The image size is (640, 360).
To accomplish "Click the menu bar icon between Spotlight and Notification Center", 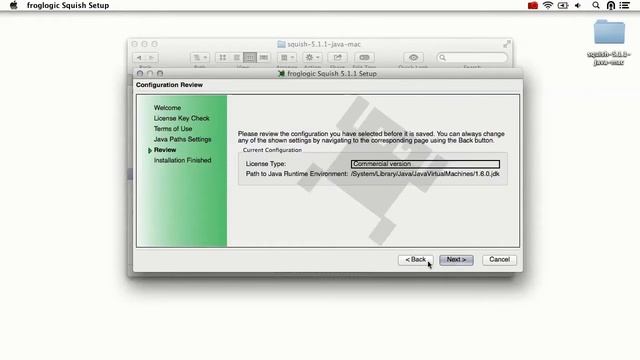I will (x=611, y=5).
